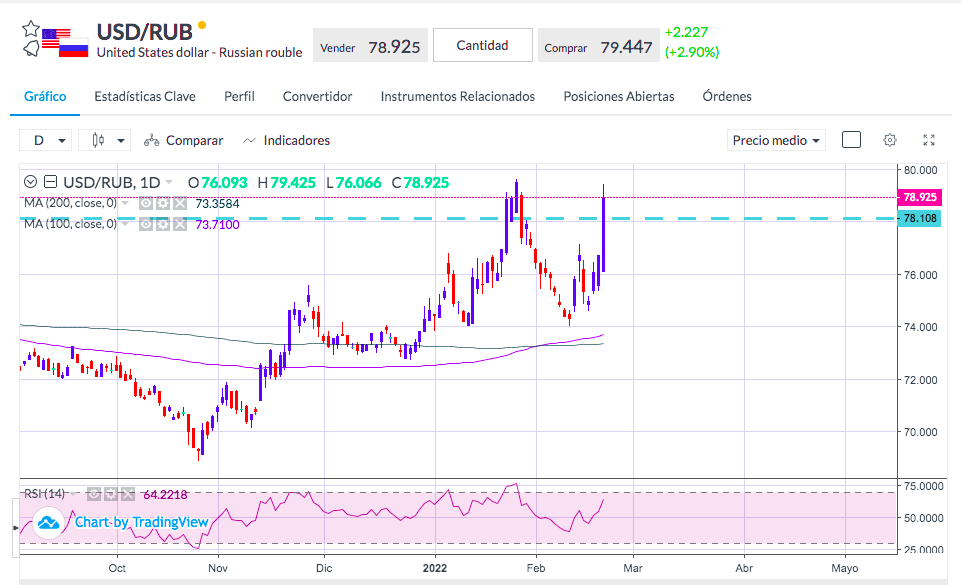Open MA 100 settings gear

coord(163,224)
